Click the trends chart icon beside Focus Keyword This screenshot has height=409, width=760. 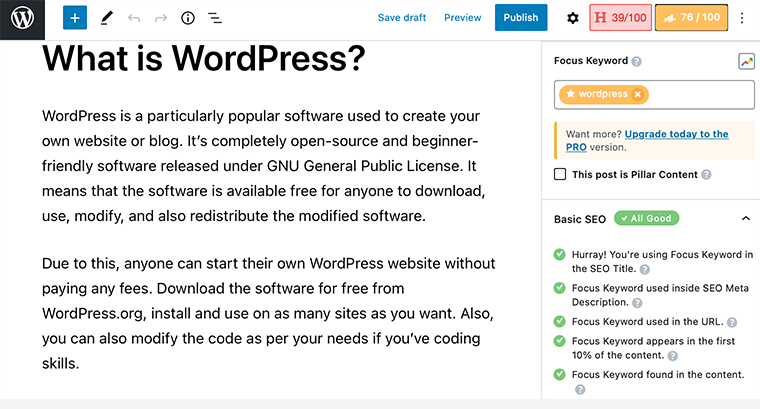click(746, 61)
